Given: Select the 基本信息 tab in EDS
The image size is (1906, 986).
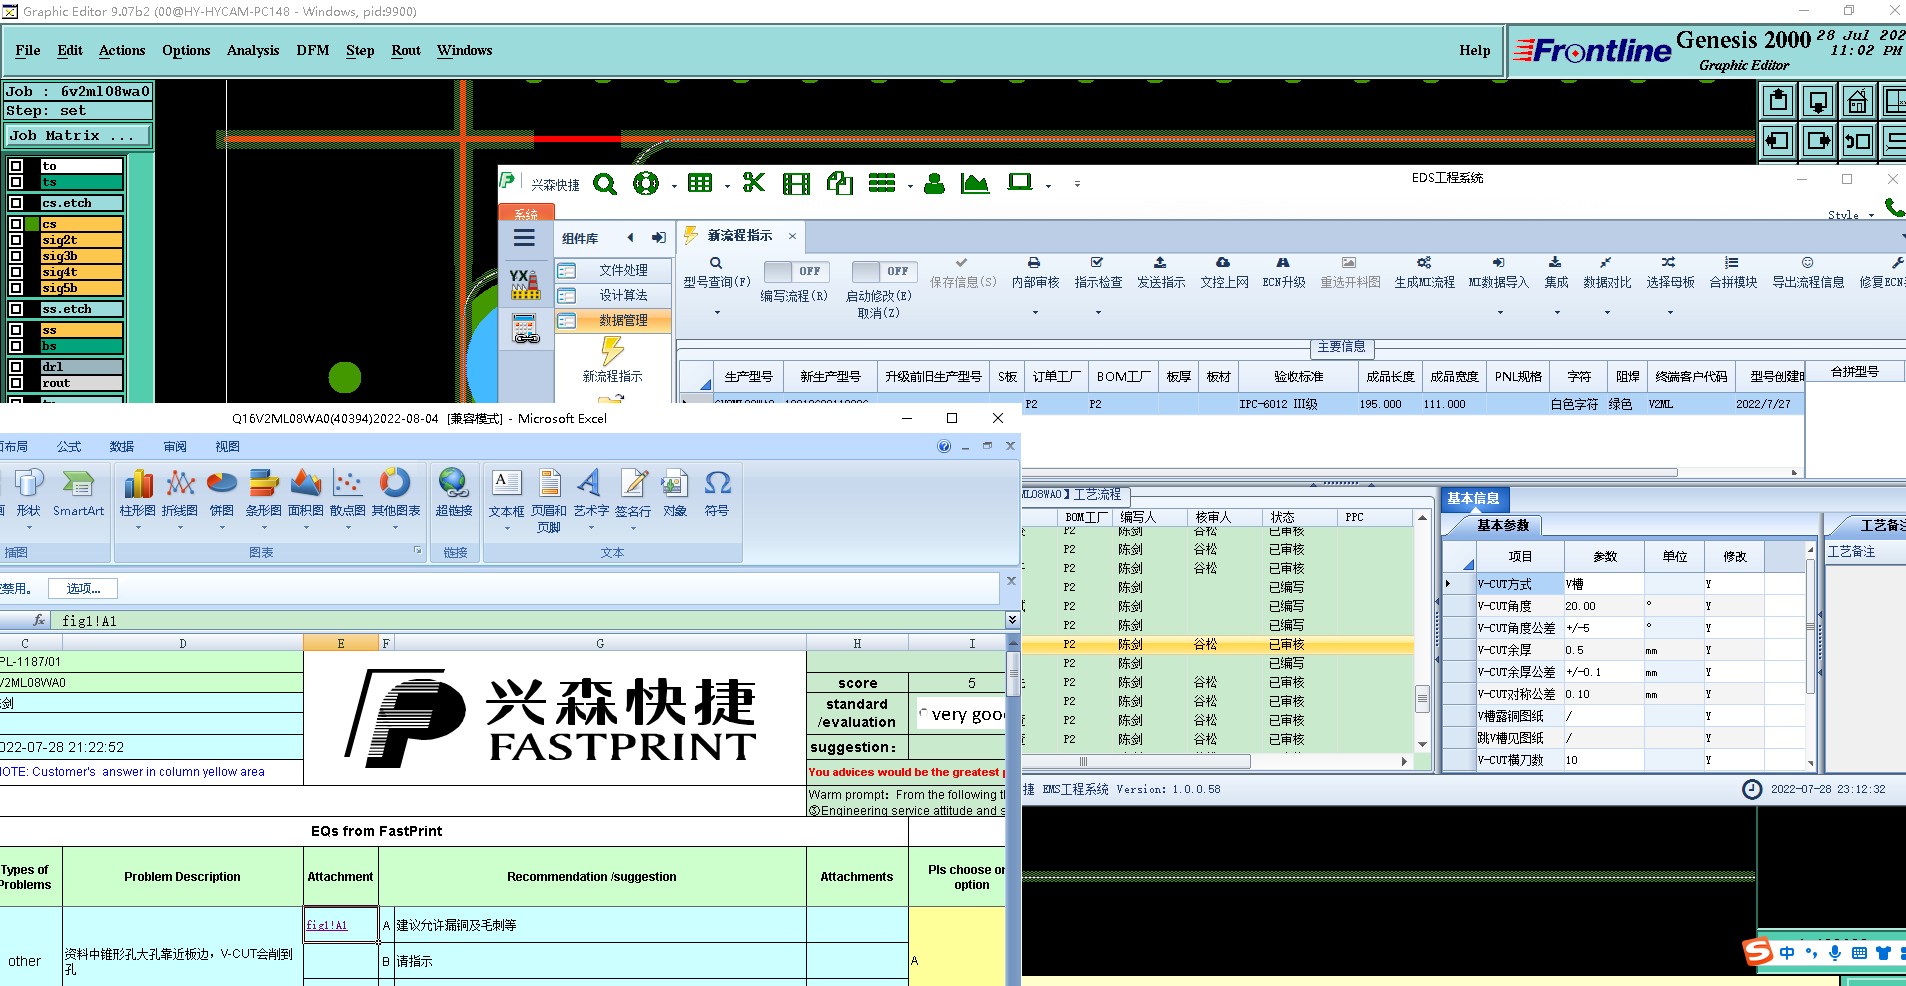Looking at the screenshot, I should point(1474,498).
